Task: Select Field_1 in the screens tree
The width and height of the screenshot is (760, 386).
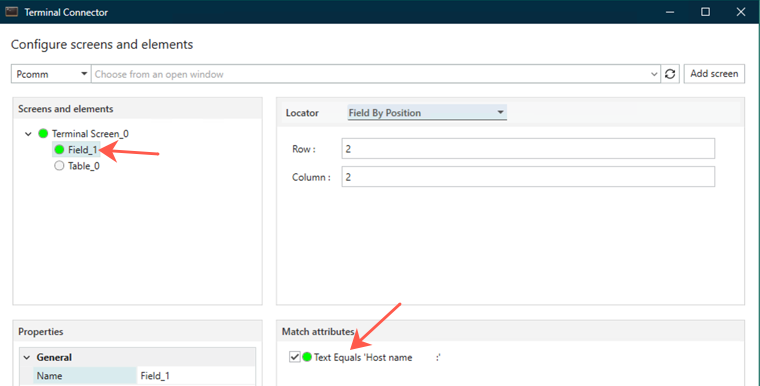Action: [x=82, y=150]
